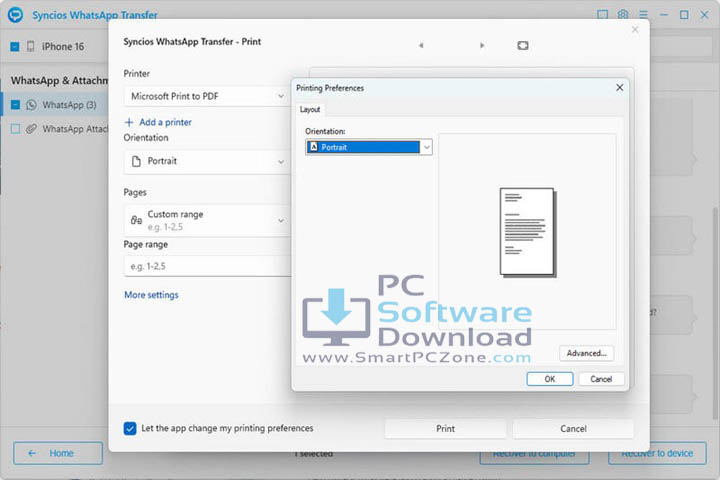This screenshot has height=480, width=720.
Task: Open the Orientation combo box in Printing Preferences
Action: pos(369,147)
